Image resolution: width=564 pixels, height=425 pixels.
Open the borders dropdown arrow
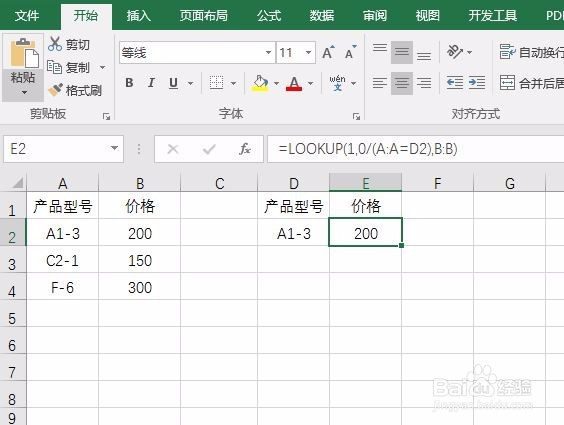pyautogui.click(x=233, y=83)
